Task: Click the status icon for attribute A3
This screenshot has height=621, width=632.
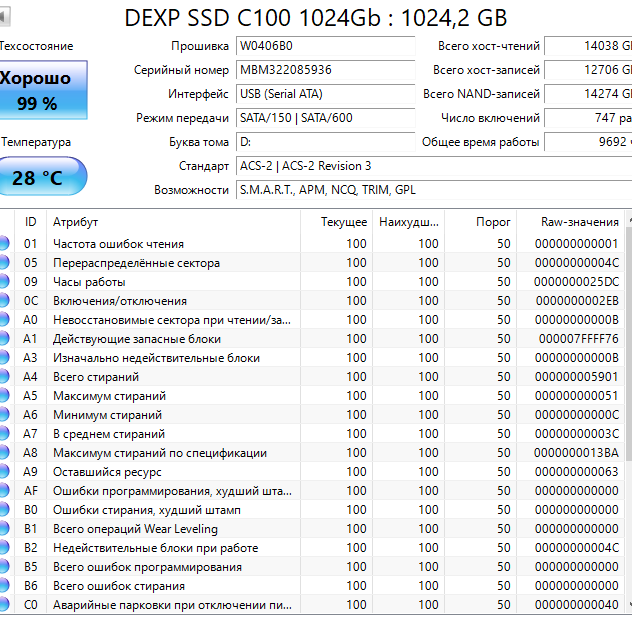Action: (4, 357)
